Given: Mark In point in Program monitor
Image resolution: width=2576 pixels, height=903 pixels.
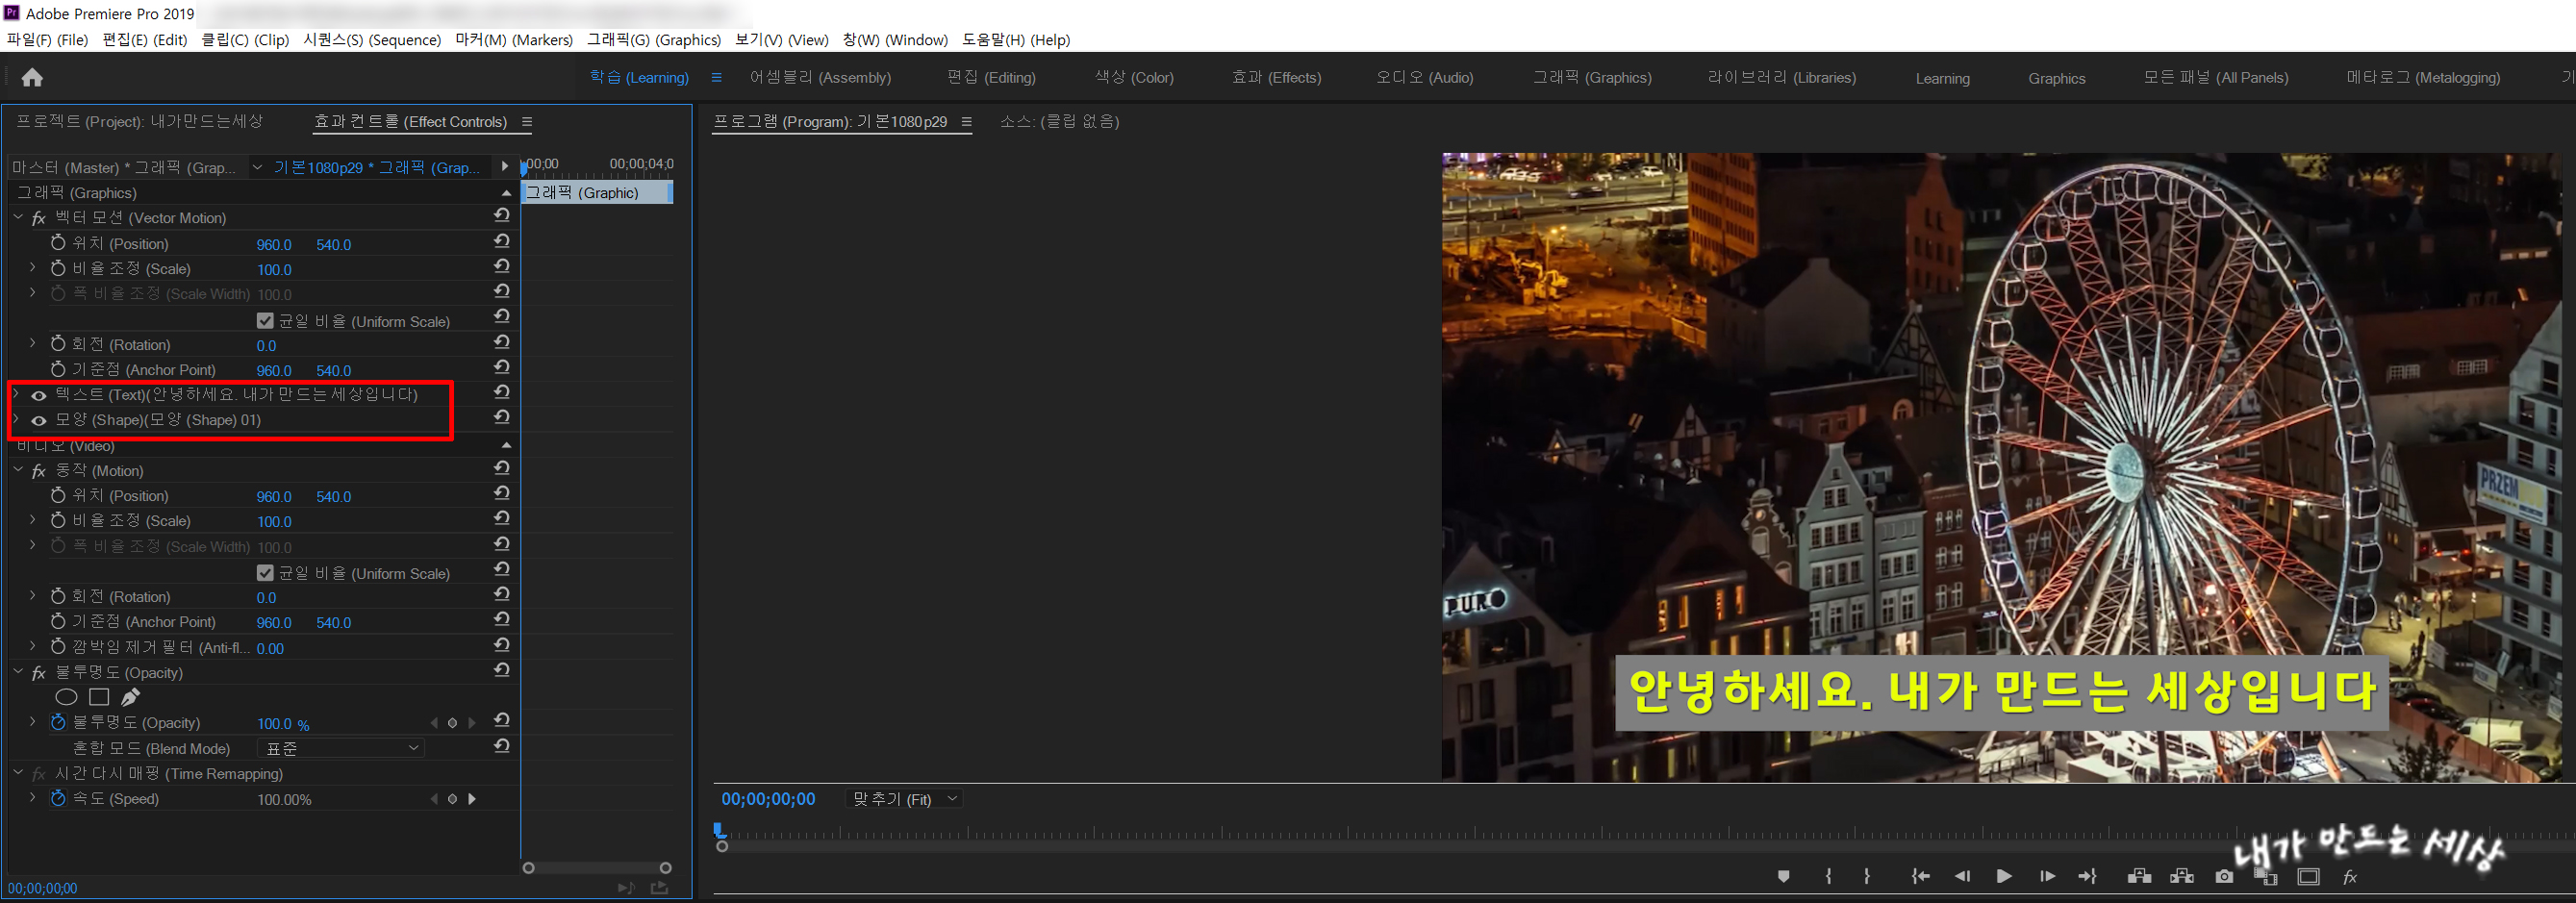Looking at the screenshot, I should tap(1828, 877).
